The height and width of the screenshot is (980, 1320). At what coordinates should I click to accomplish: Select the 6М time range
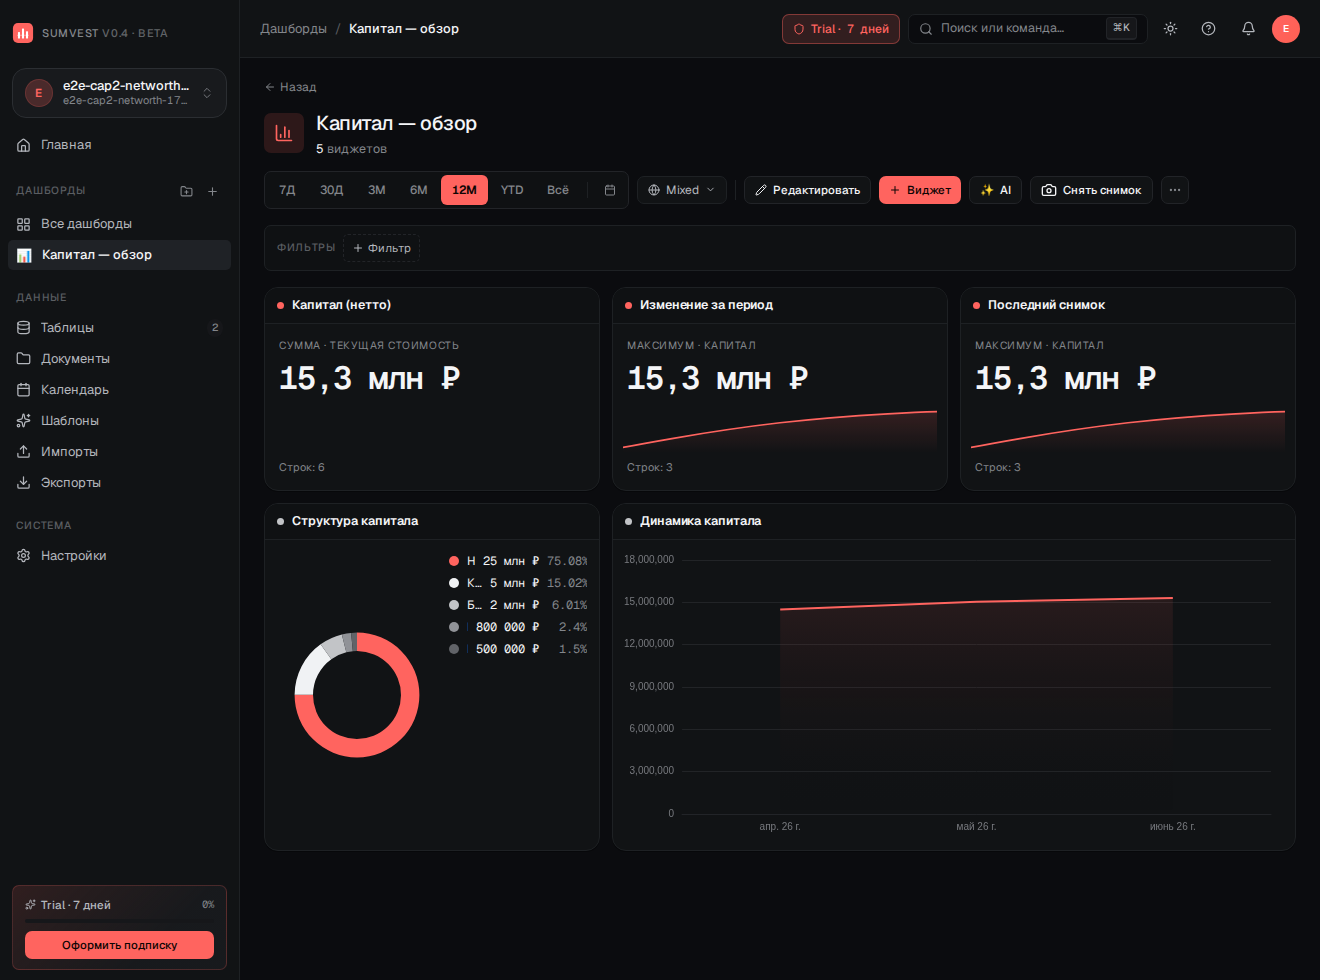click(x=418, y=190)
